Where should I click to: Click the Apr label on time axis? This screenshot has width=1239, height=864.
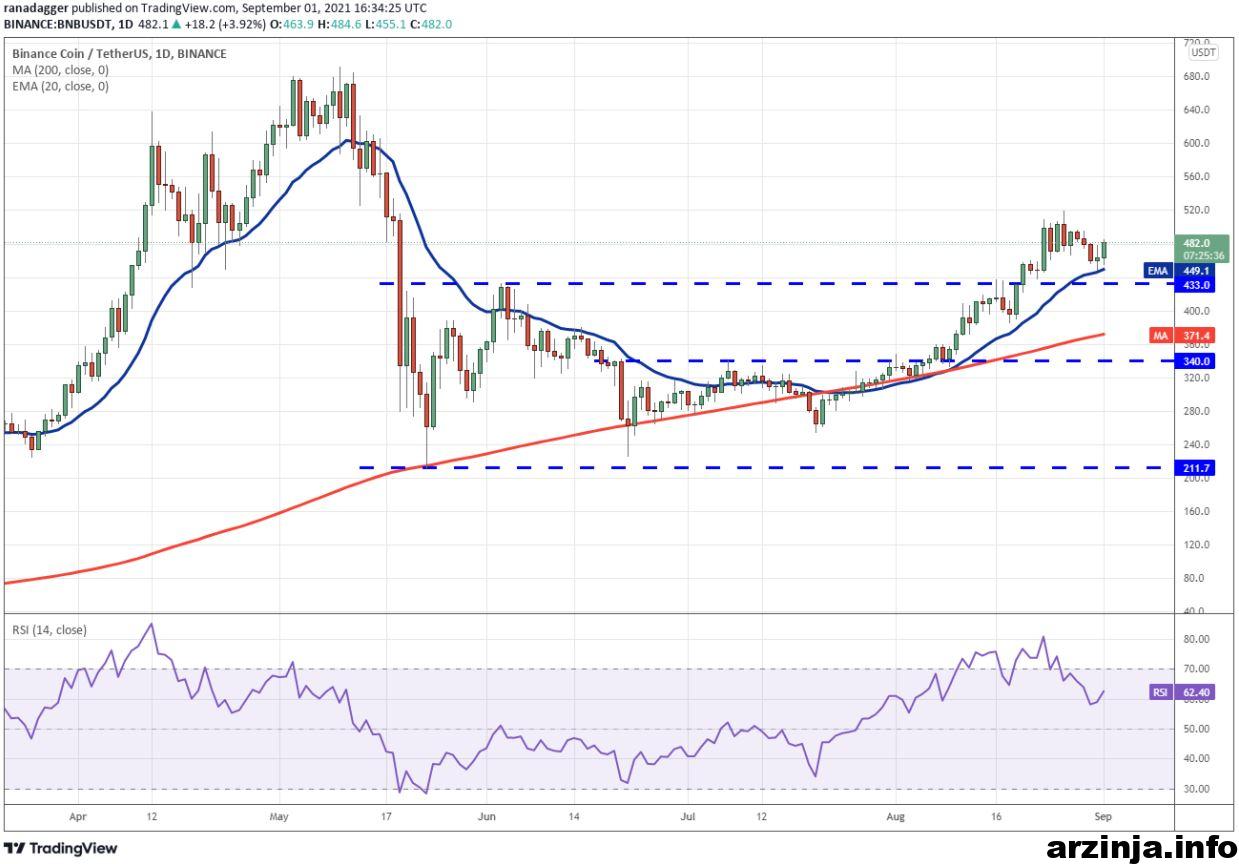pos(77,816)
